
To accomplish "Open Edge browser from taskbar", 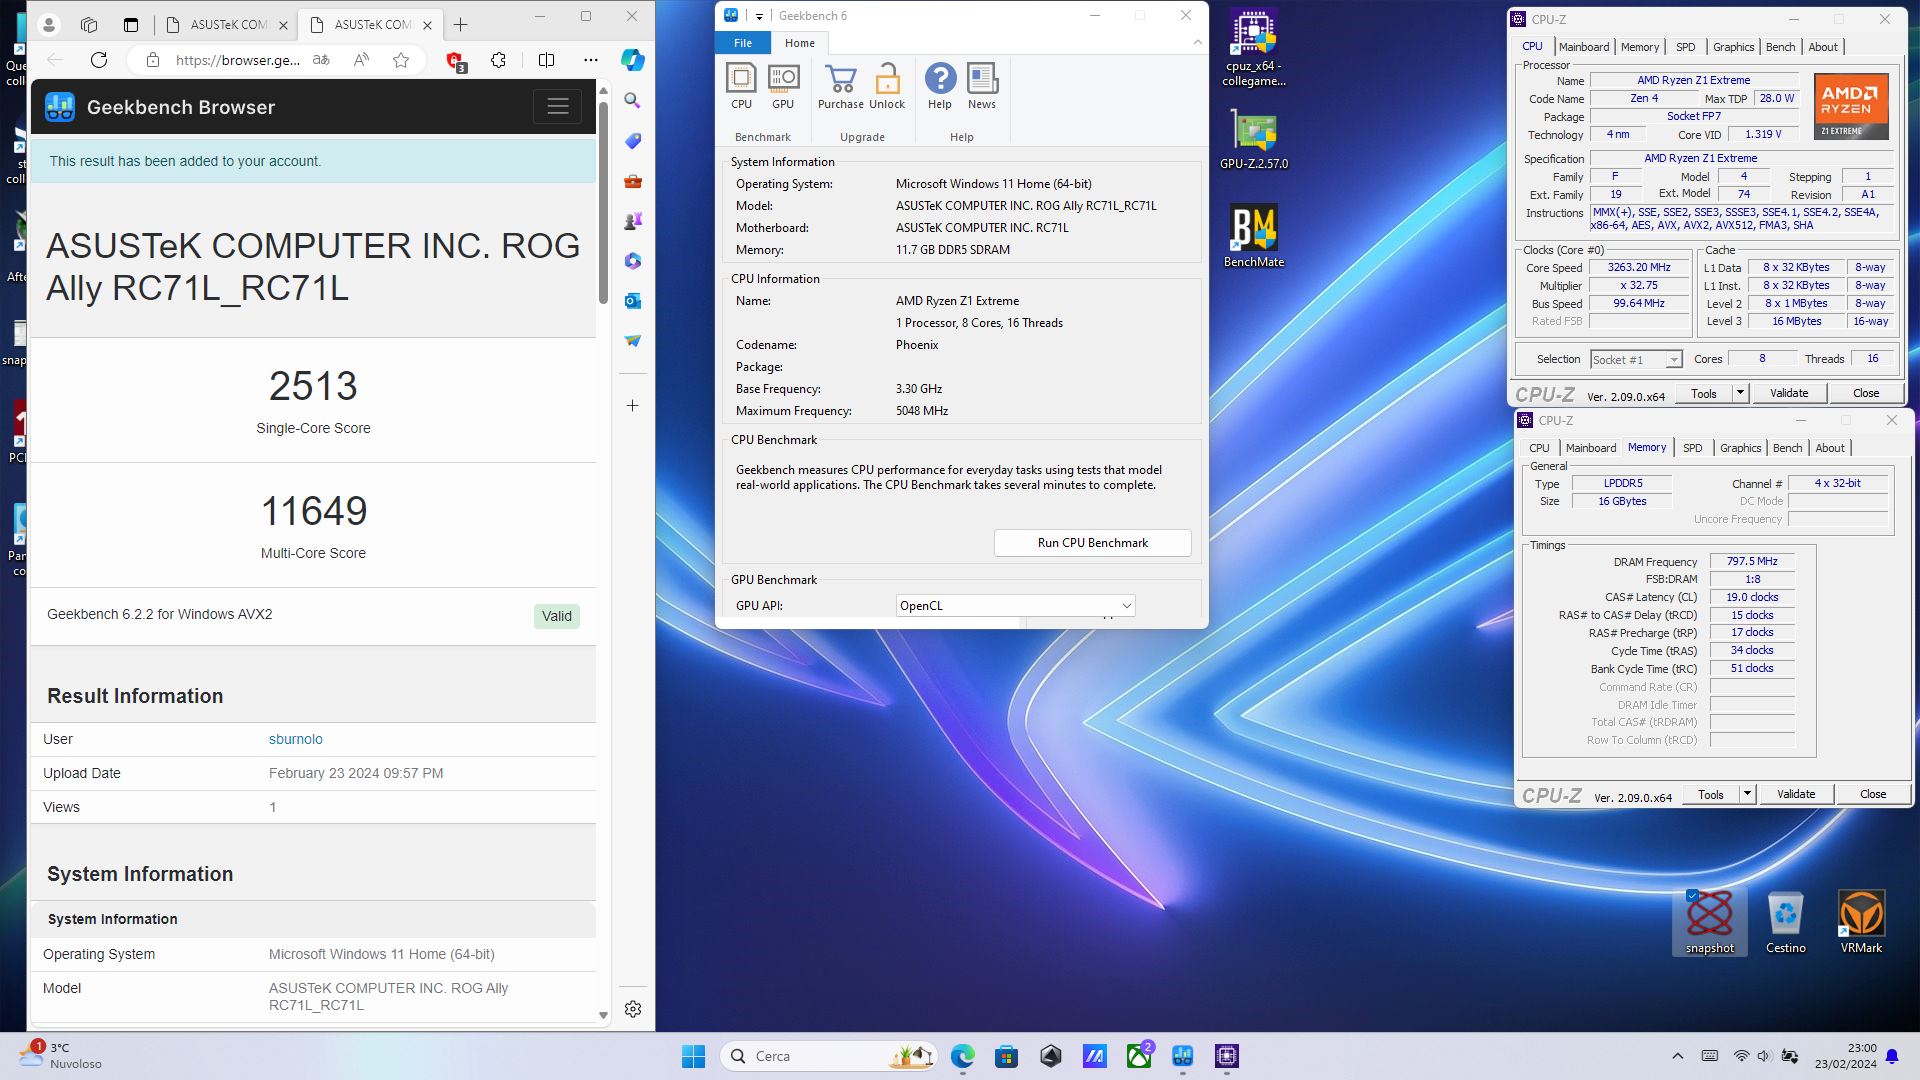I will (963, 1056).
